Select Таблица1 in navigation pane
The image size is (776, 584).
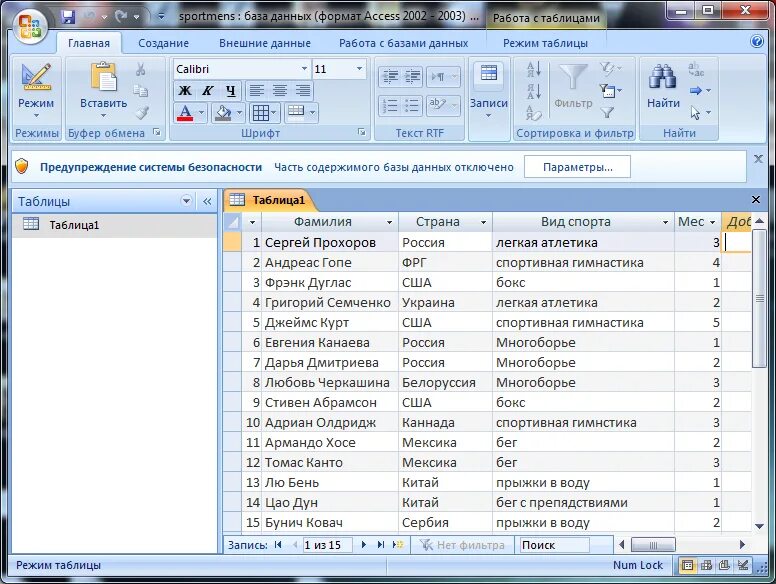tap(115, 225)
